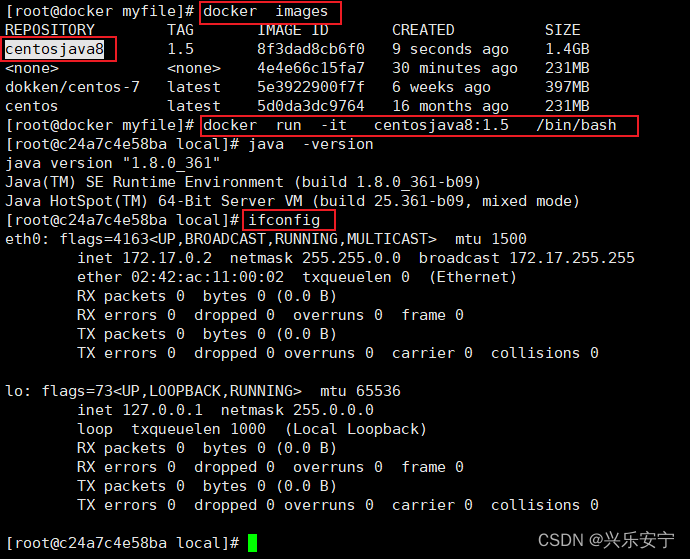Viewport: 690px width, 559px height.
Task: Click the '16 months ago' created value
Action: coord(450,106)
